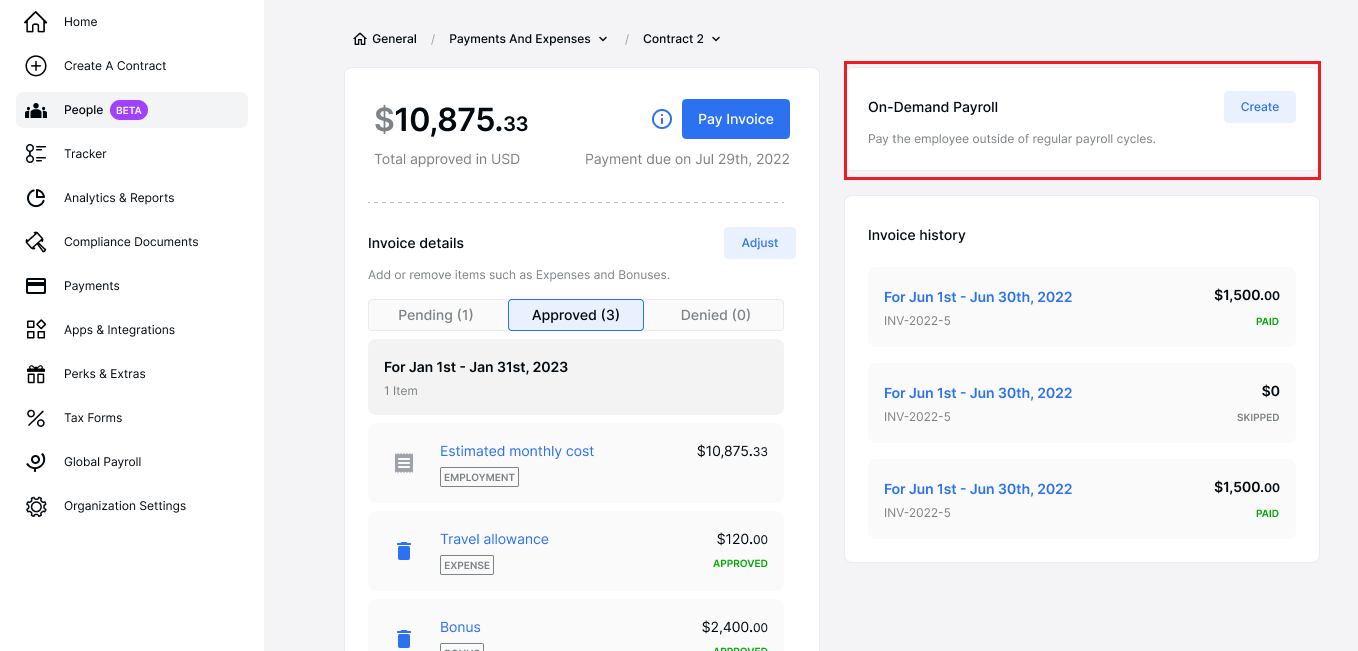Click the info icon beside Pay Invoice
The image size is (1358, 651).
point(661,119)
